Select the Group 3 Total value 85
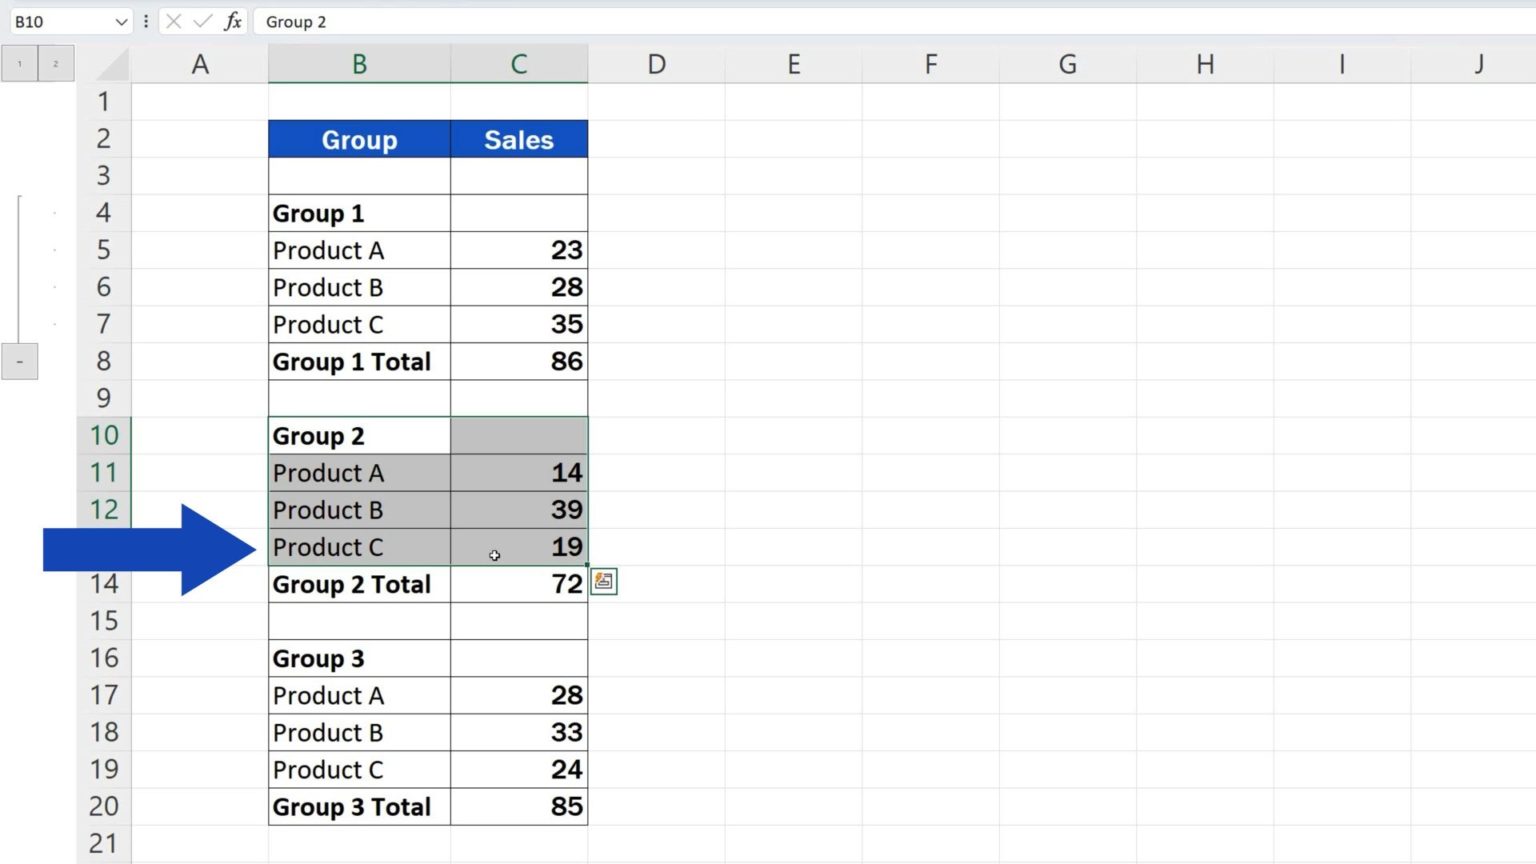Image resolution: width=1536 pixels, height=864 pixels. pyautogui.click(x=519, y=807)
